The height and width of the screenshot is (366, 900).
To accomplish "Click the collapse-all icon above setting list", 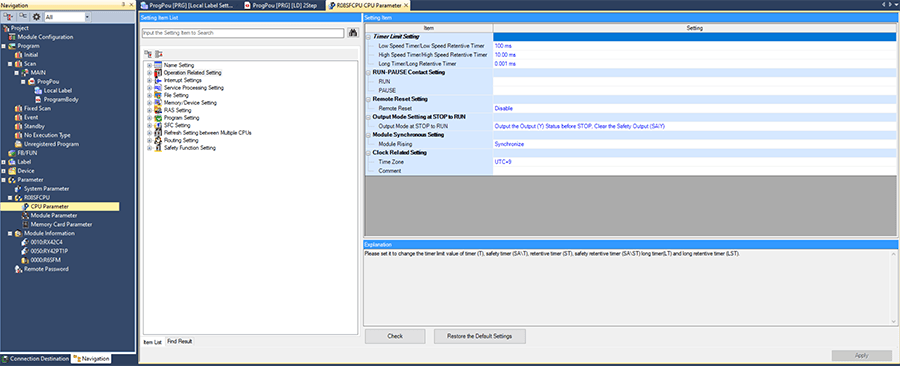I will pyautogui.click(x=158, y=53).
